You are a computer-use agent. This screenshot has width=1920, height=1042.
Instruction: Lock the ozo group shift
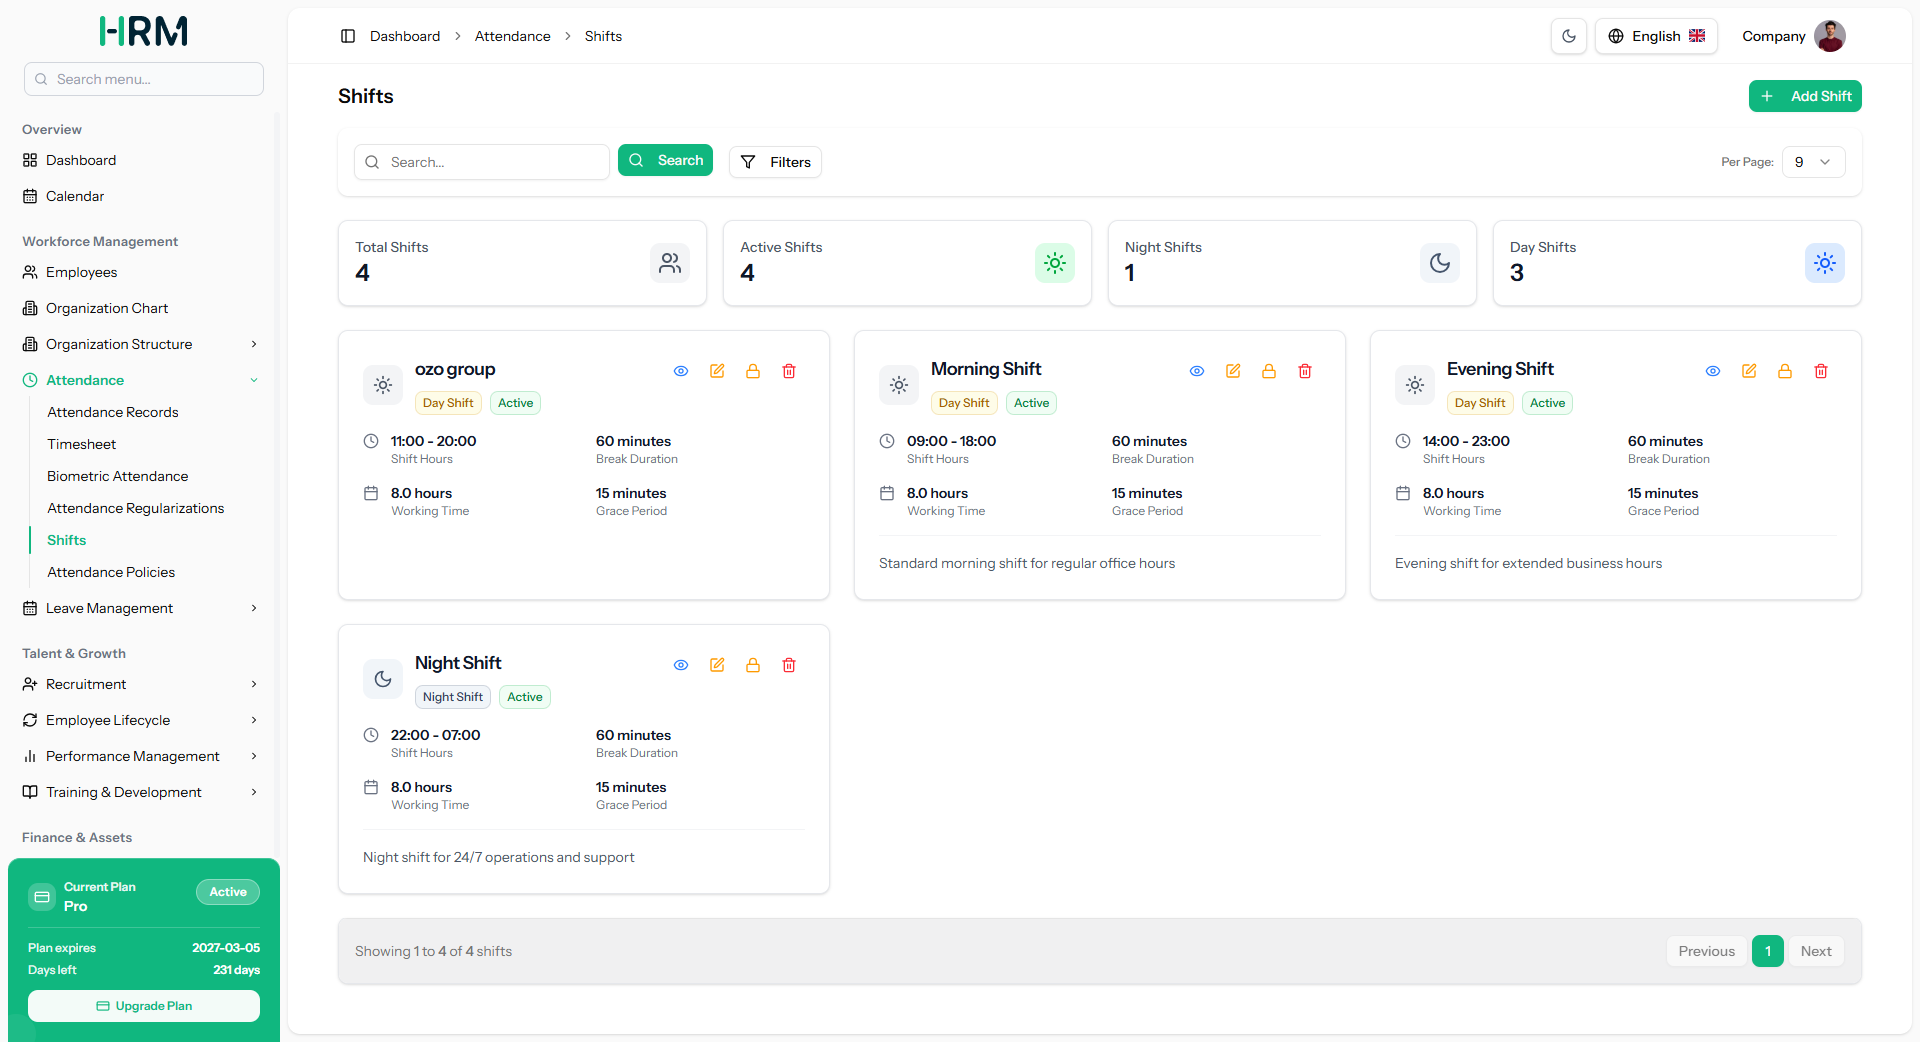click(753, 371)
